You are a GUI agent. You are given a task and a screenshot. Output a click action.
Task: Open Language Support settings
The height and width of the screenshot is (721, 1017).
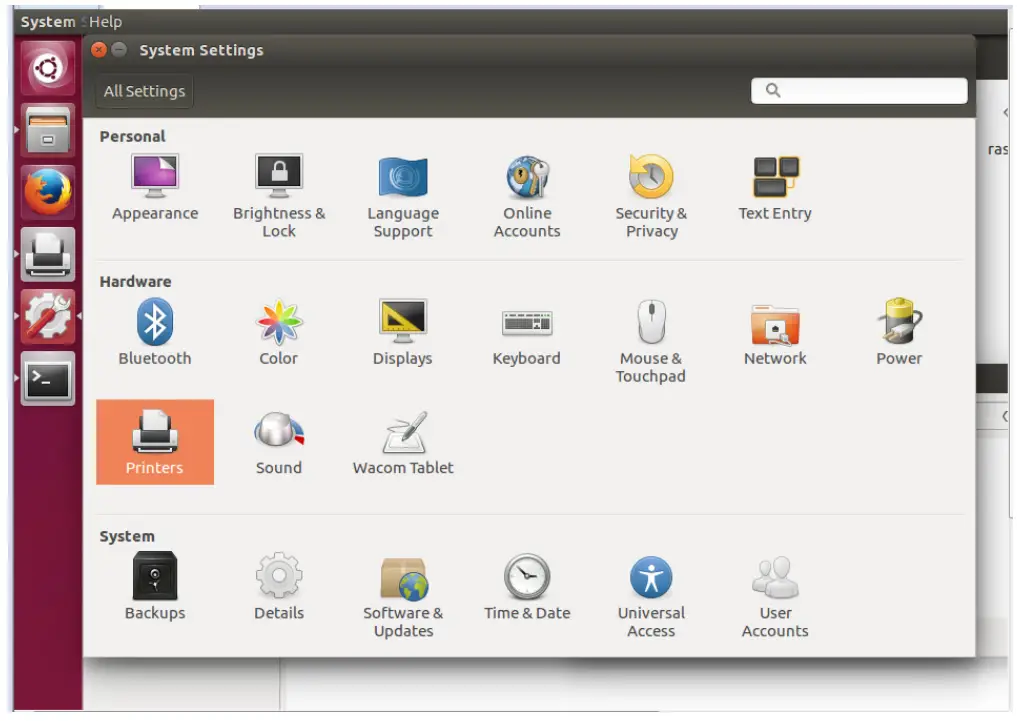(403, 196)
